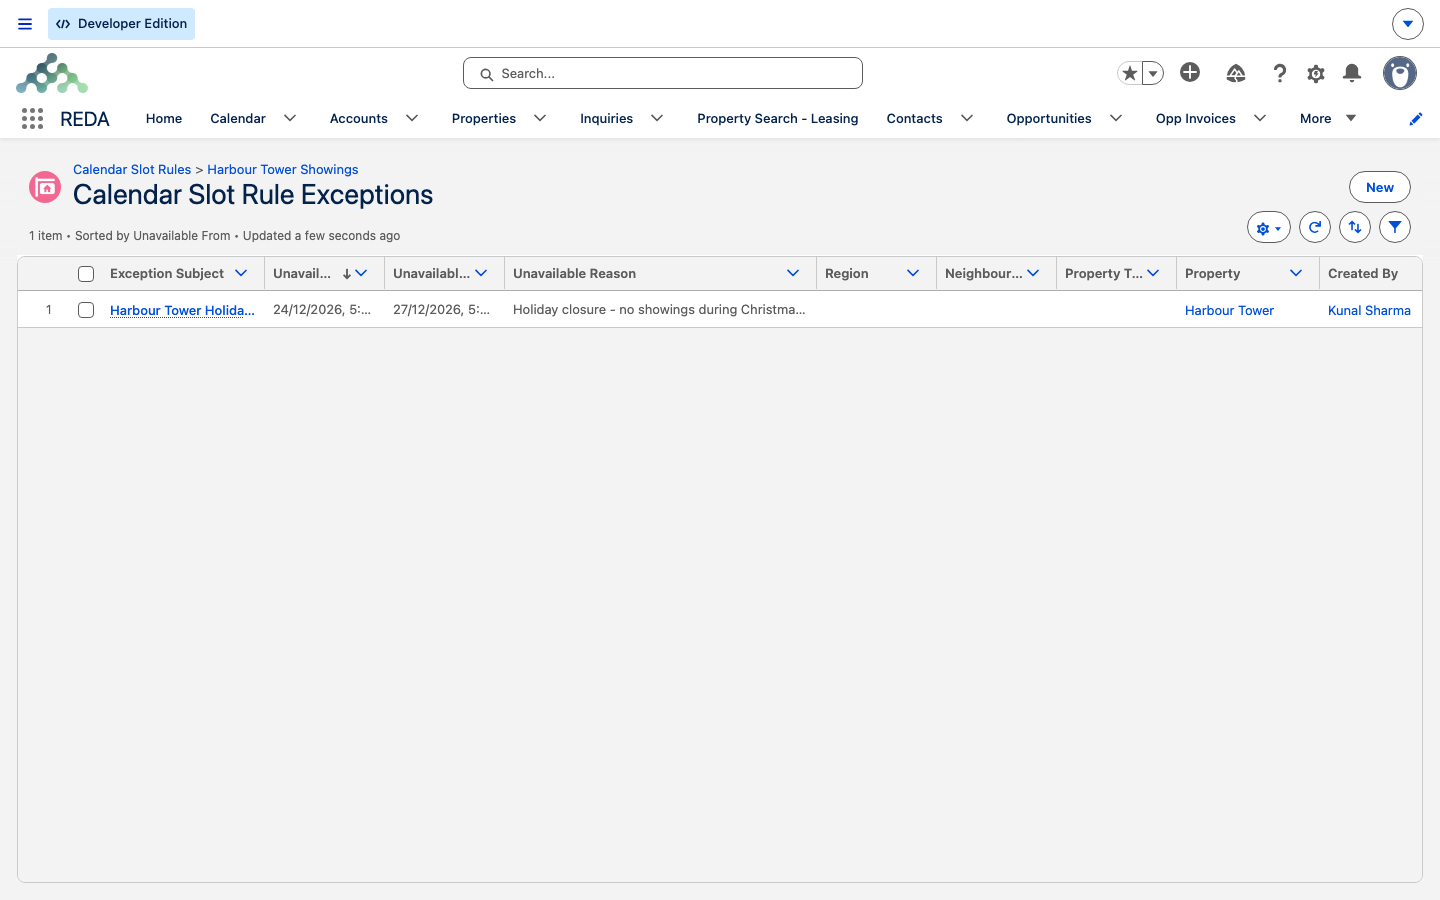This screenshot has height=900, width=1440.
Task: Click the REDA company logo
Action: tap(52, 73)
